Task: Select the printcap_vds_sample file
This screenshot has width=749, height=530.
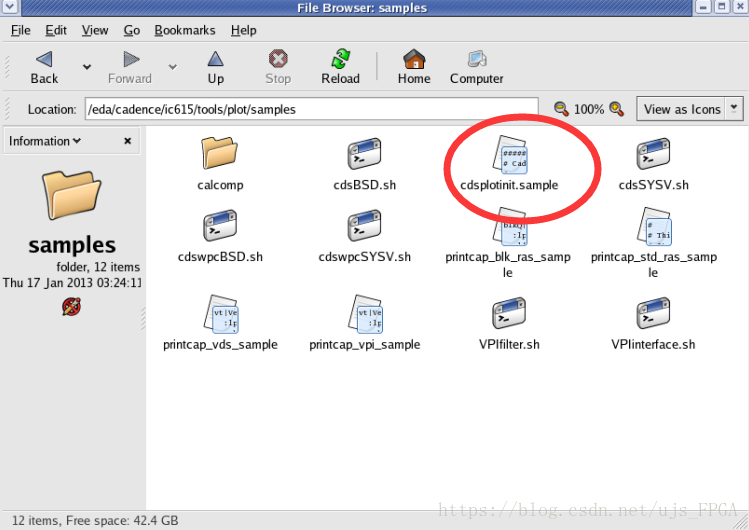Action: point(220,314)
